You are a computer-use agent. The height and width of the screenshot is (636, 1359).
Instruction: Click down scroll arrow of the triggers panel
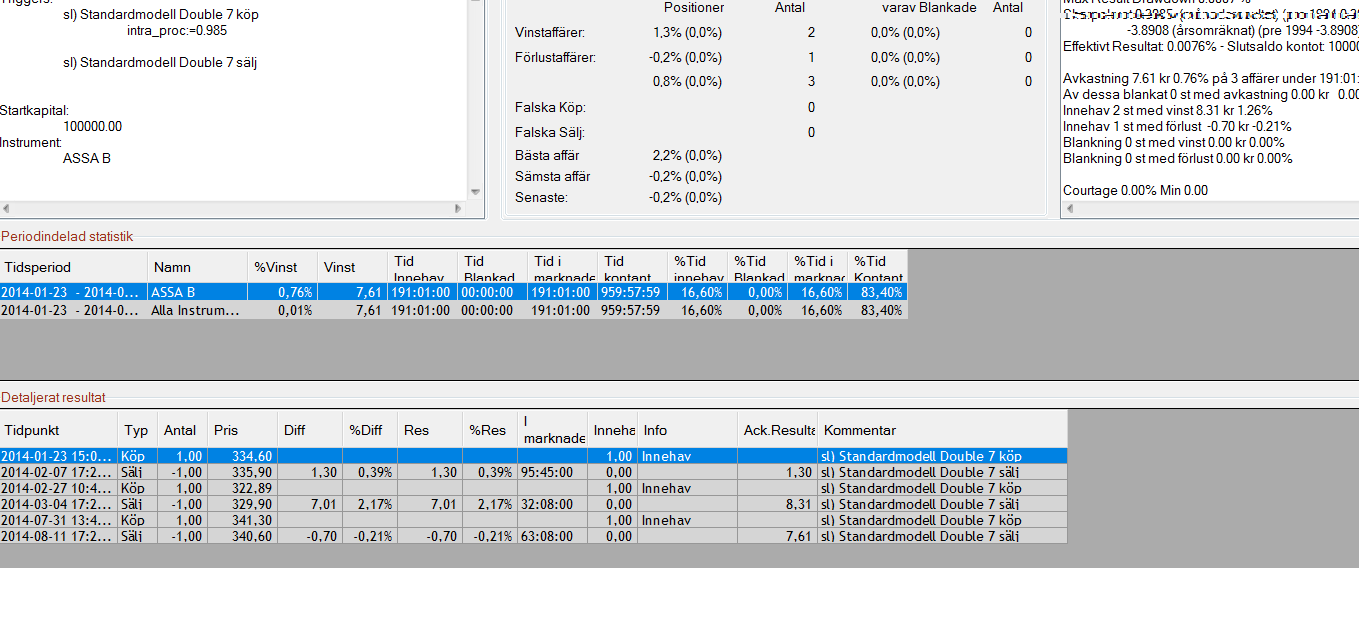point(477,191)
